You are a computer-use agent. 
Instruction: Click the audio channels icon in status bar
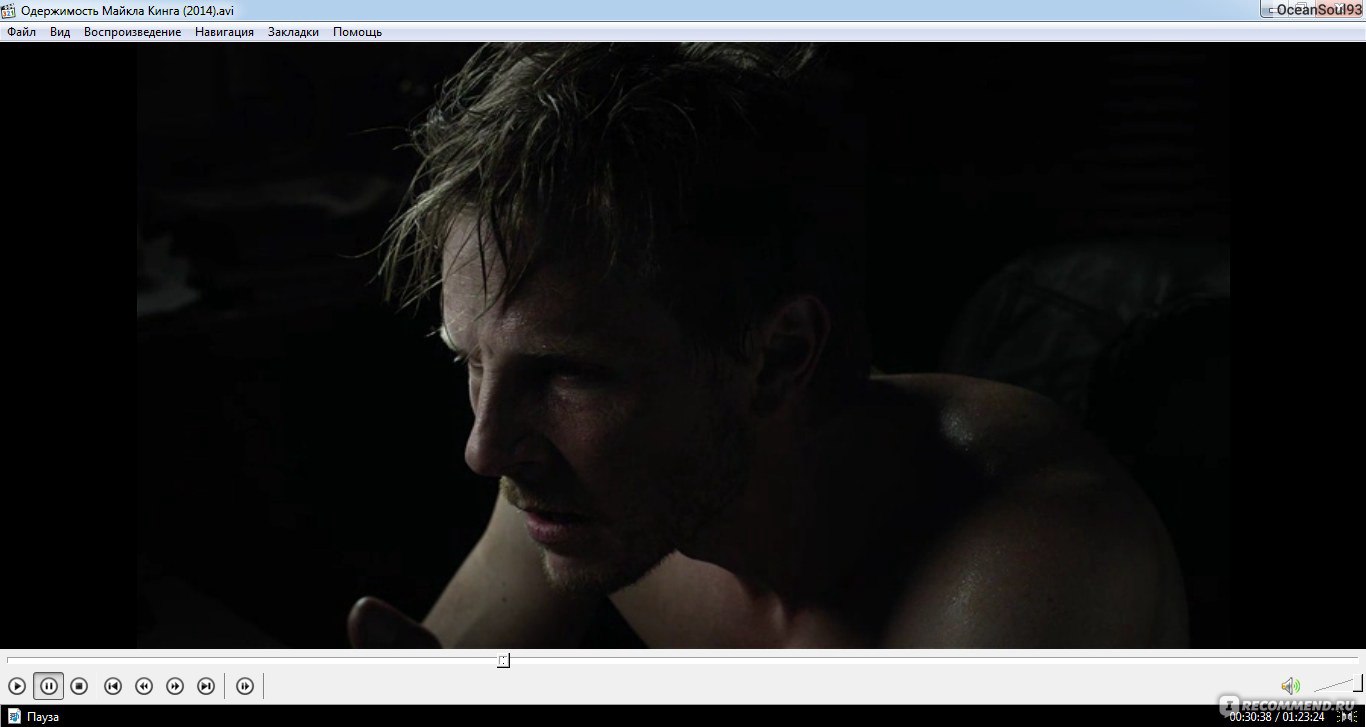pos(1346,716)
